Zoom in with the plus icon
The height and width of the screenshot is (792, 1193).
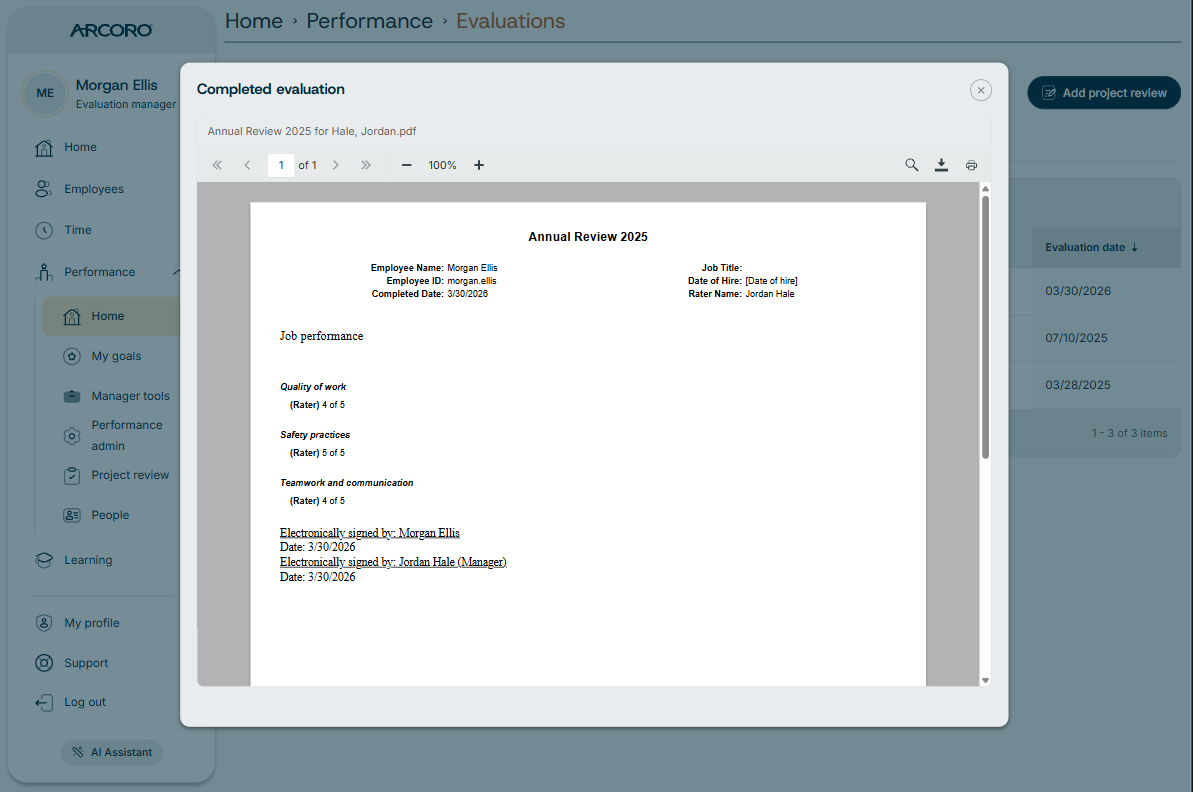479,165
